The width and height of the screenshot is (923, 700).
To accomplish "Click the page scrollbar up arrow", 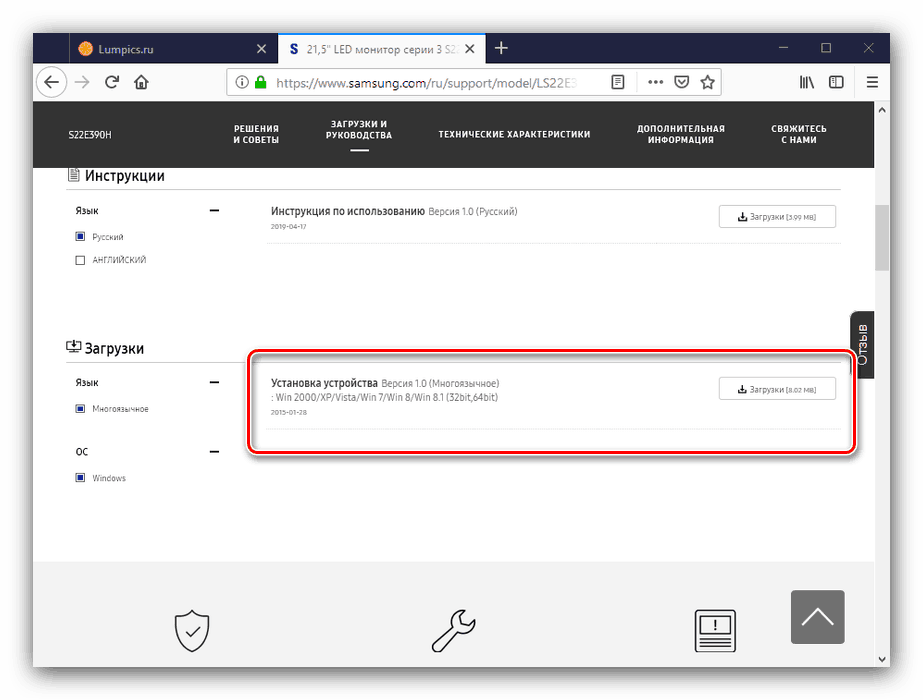I will point(882,110).
